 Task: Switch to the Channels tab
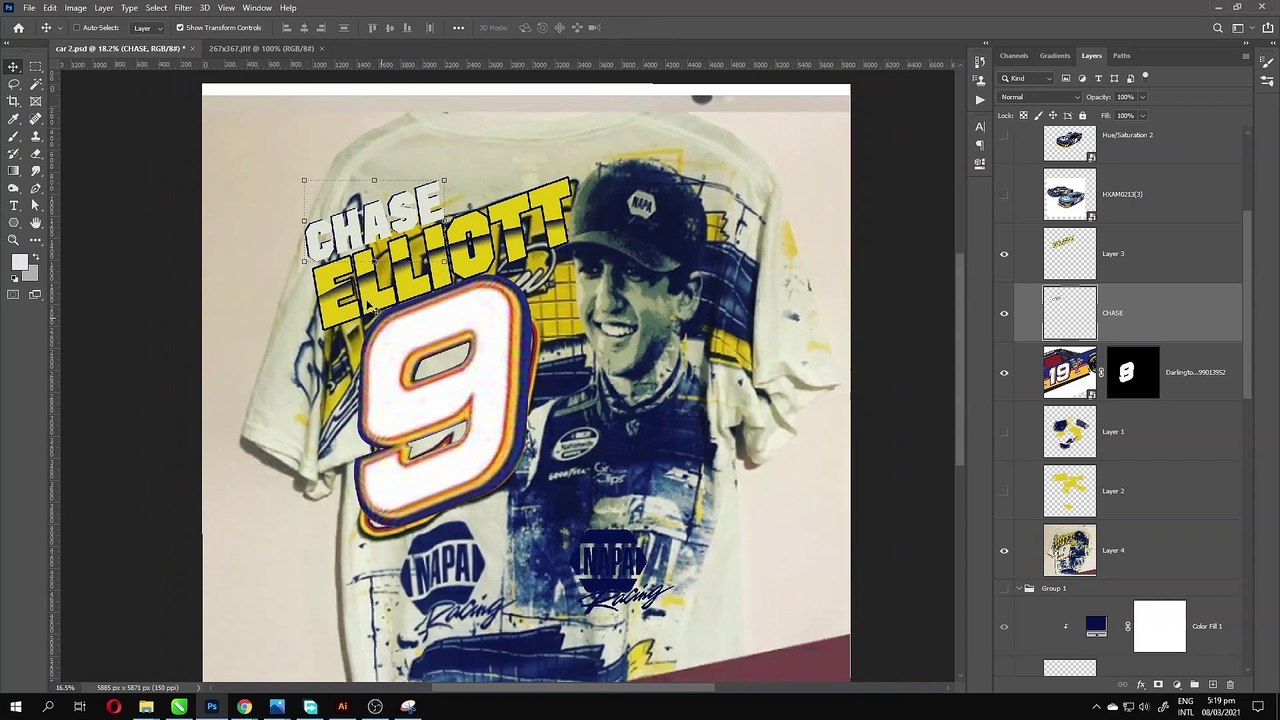pyautogui.click(x=1014, y=56)
